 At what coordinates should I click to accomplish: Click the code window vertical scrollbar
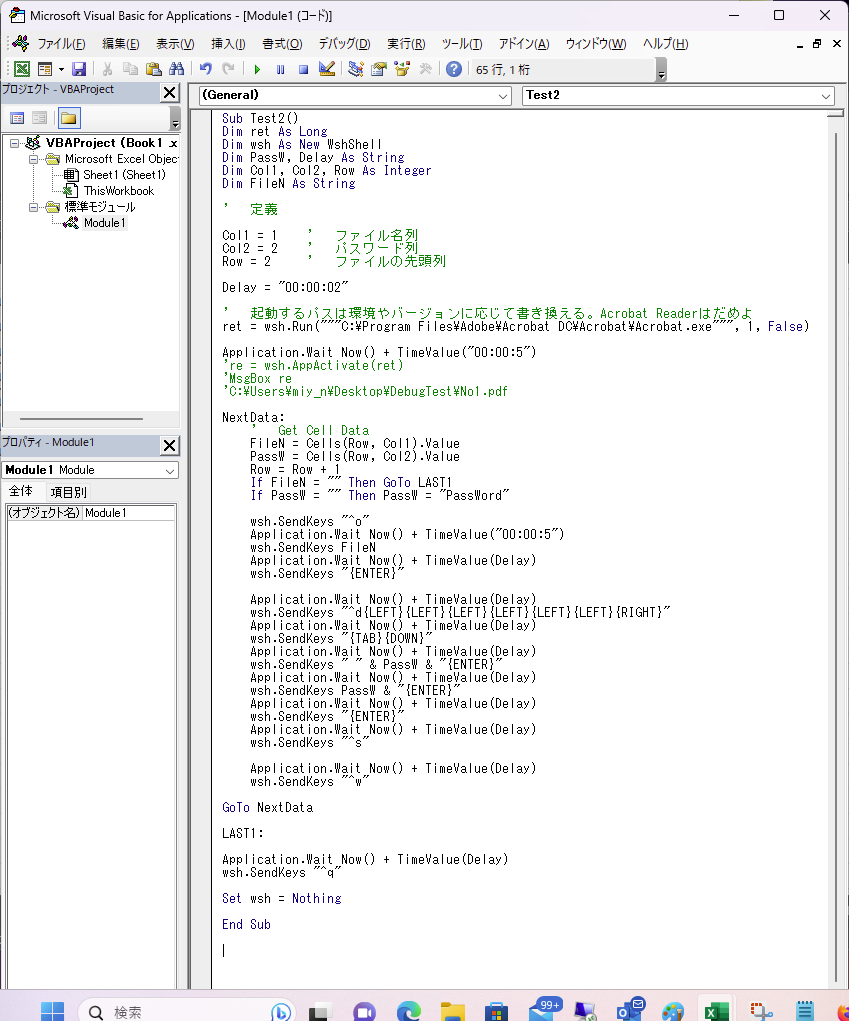coord(835,557)
